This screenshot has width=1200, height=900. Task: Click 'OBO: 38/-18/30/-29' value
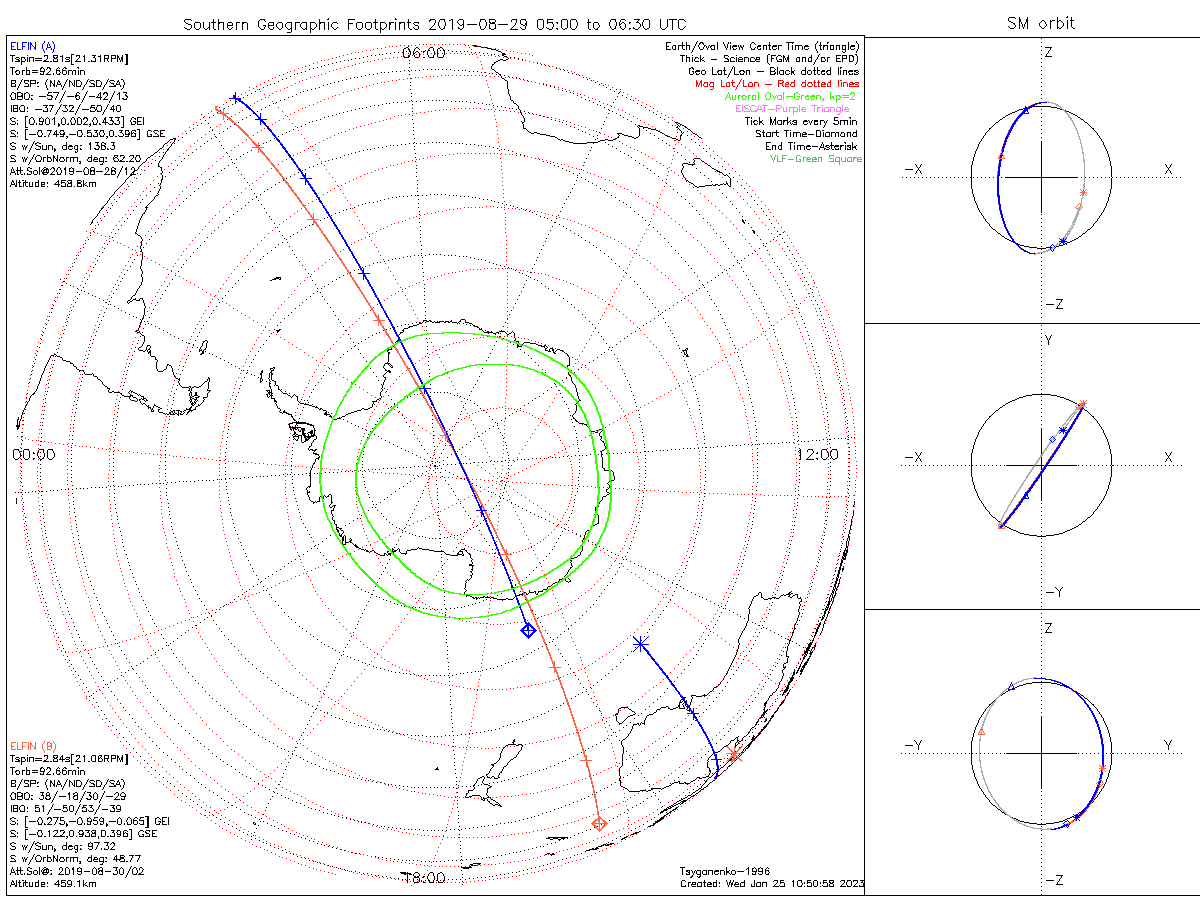tap(66, 796)
